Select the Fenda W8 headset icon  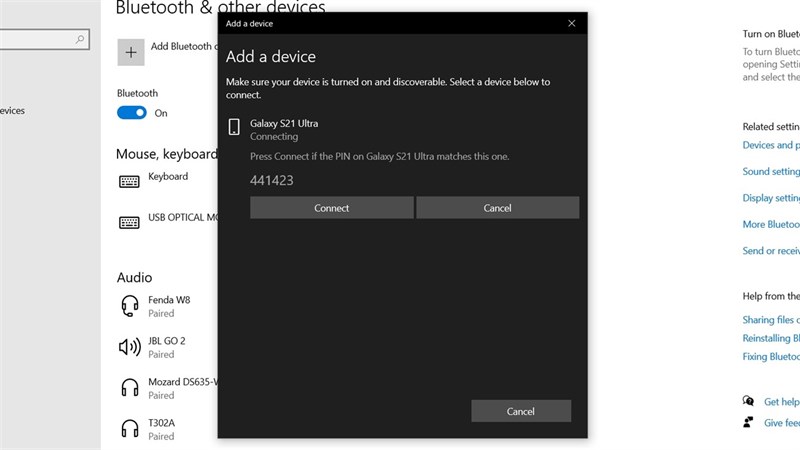tap(130, 306)
